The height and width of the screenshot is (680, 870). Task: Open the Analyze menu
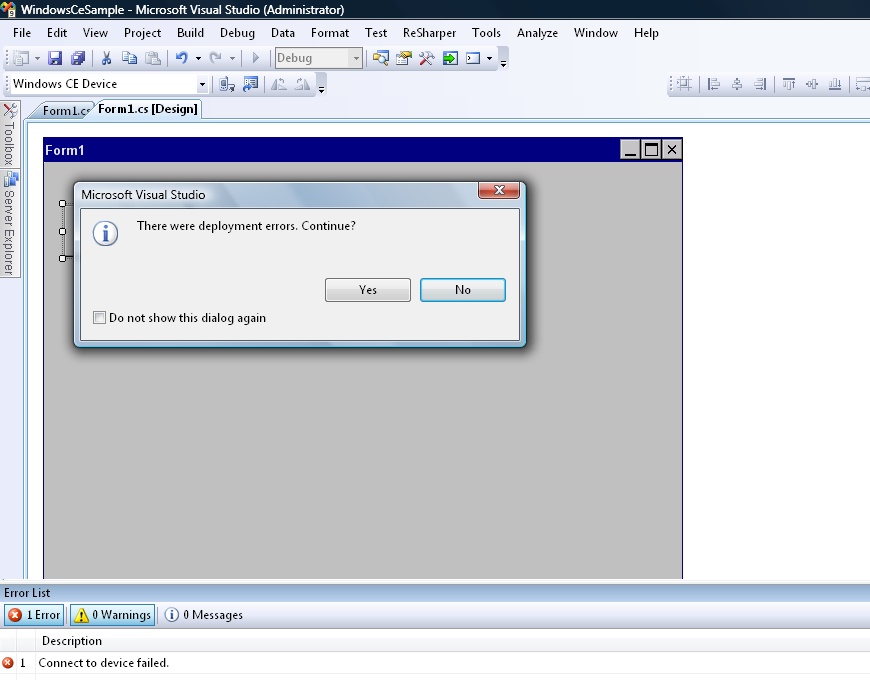tap(537, 33)
